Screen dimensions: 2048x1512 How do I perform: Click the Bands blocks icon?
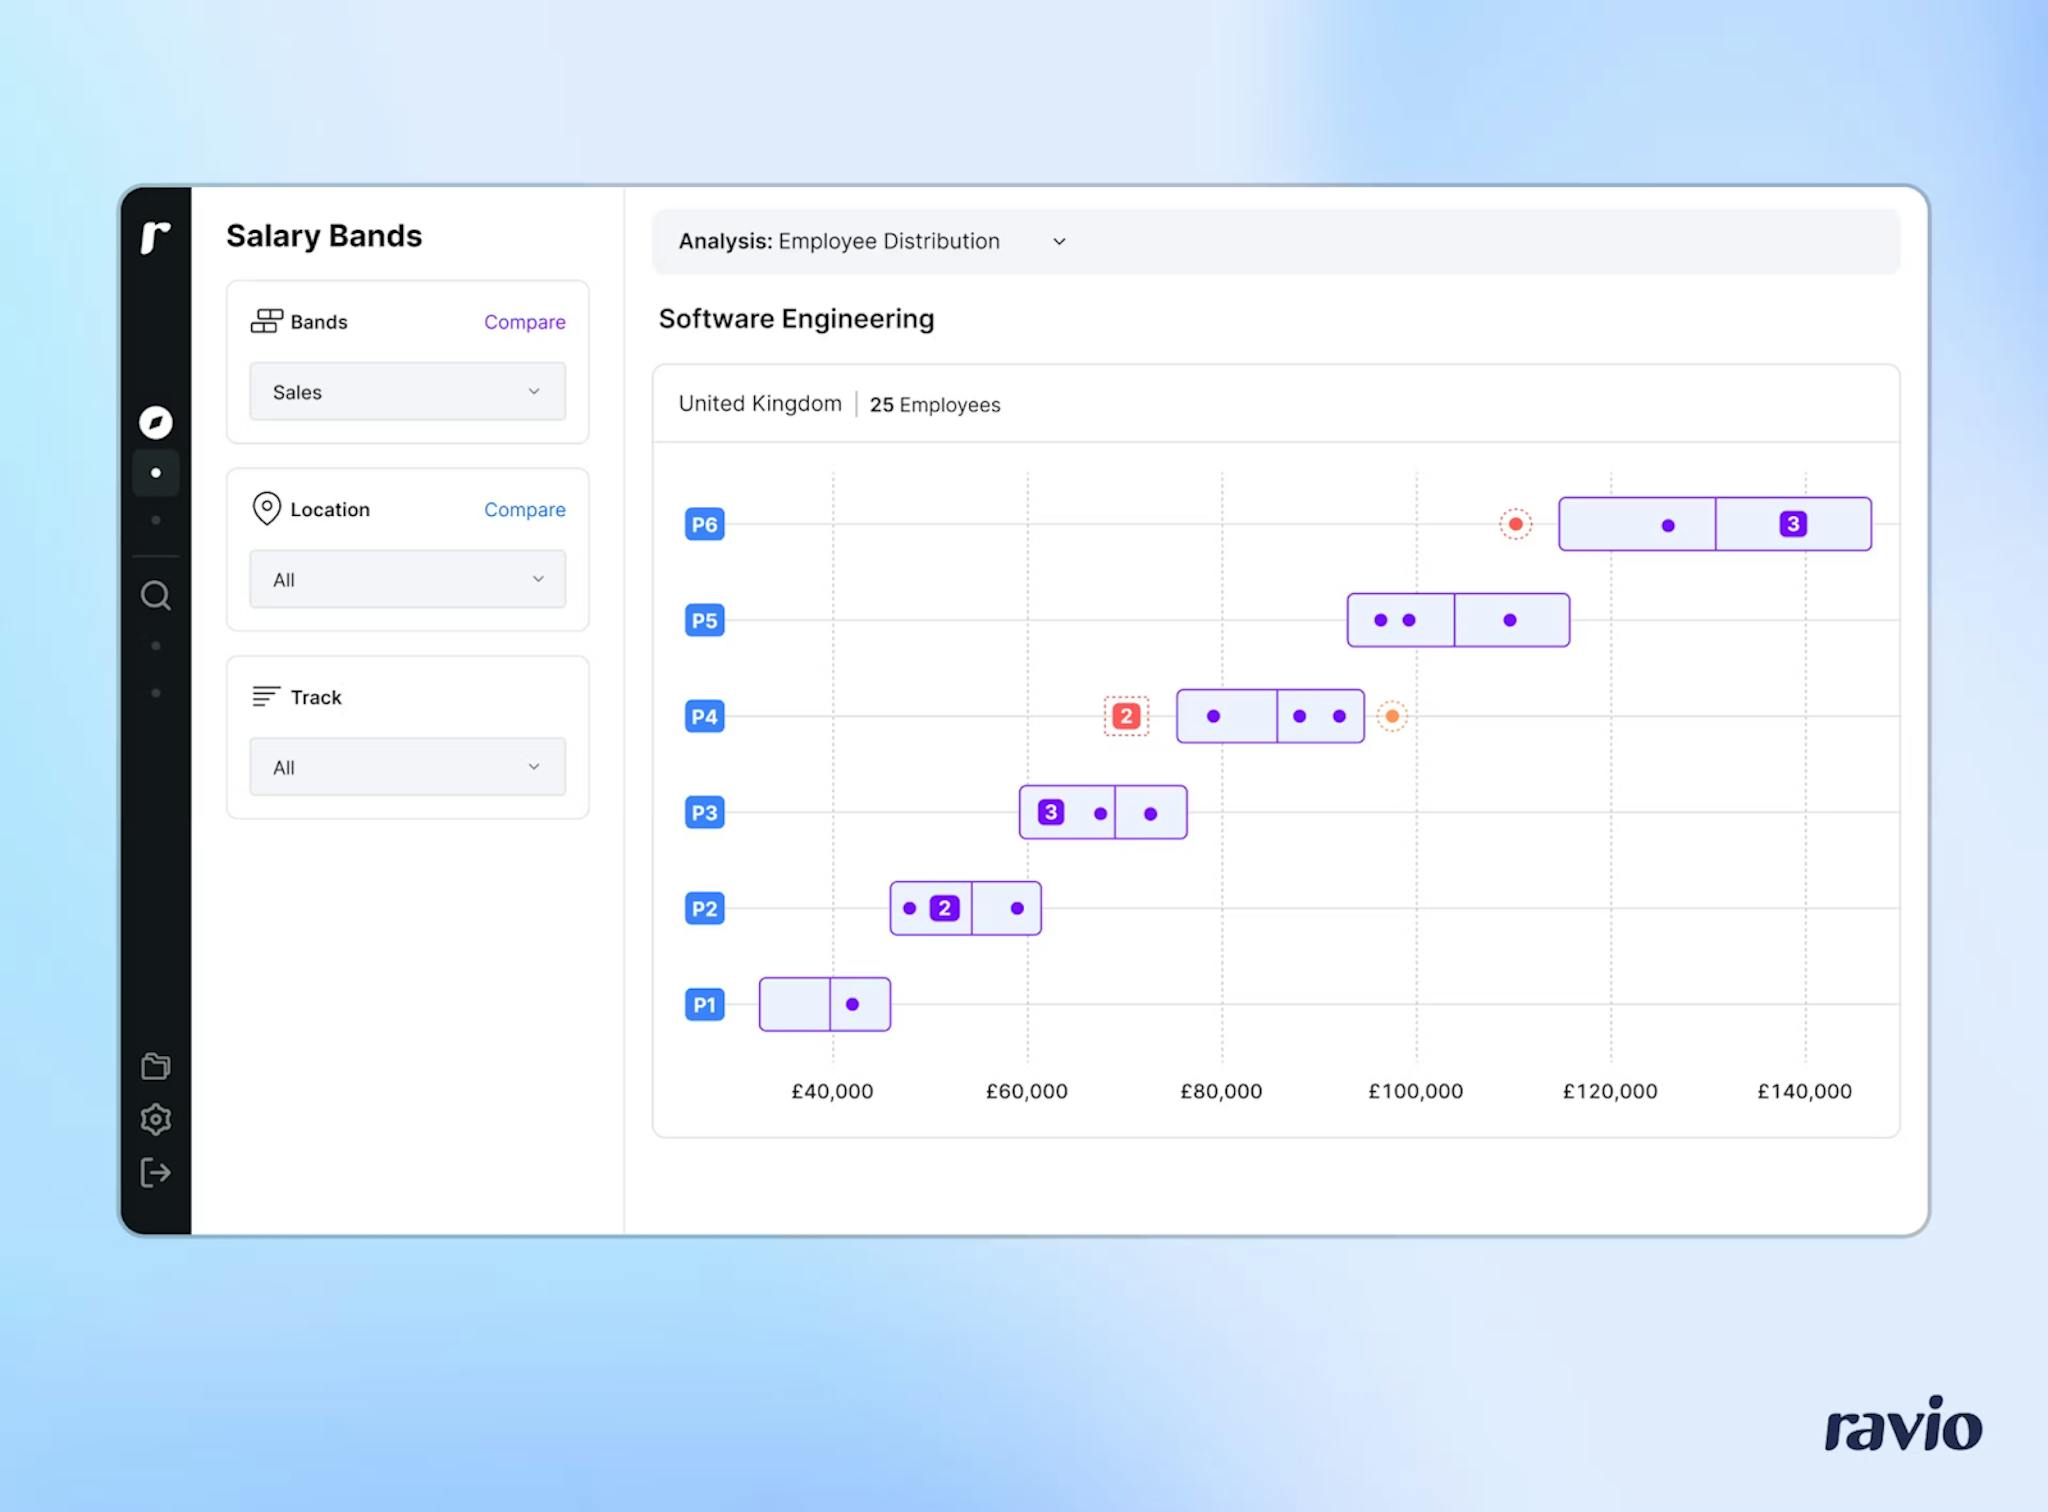[x=266, y=321]
